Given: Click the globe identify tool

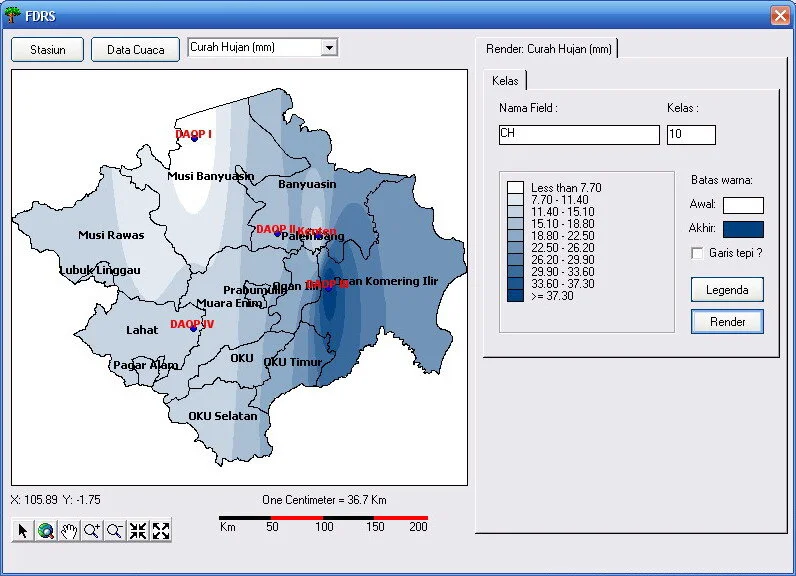Looking at the screenshot, I should (46, 531).
